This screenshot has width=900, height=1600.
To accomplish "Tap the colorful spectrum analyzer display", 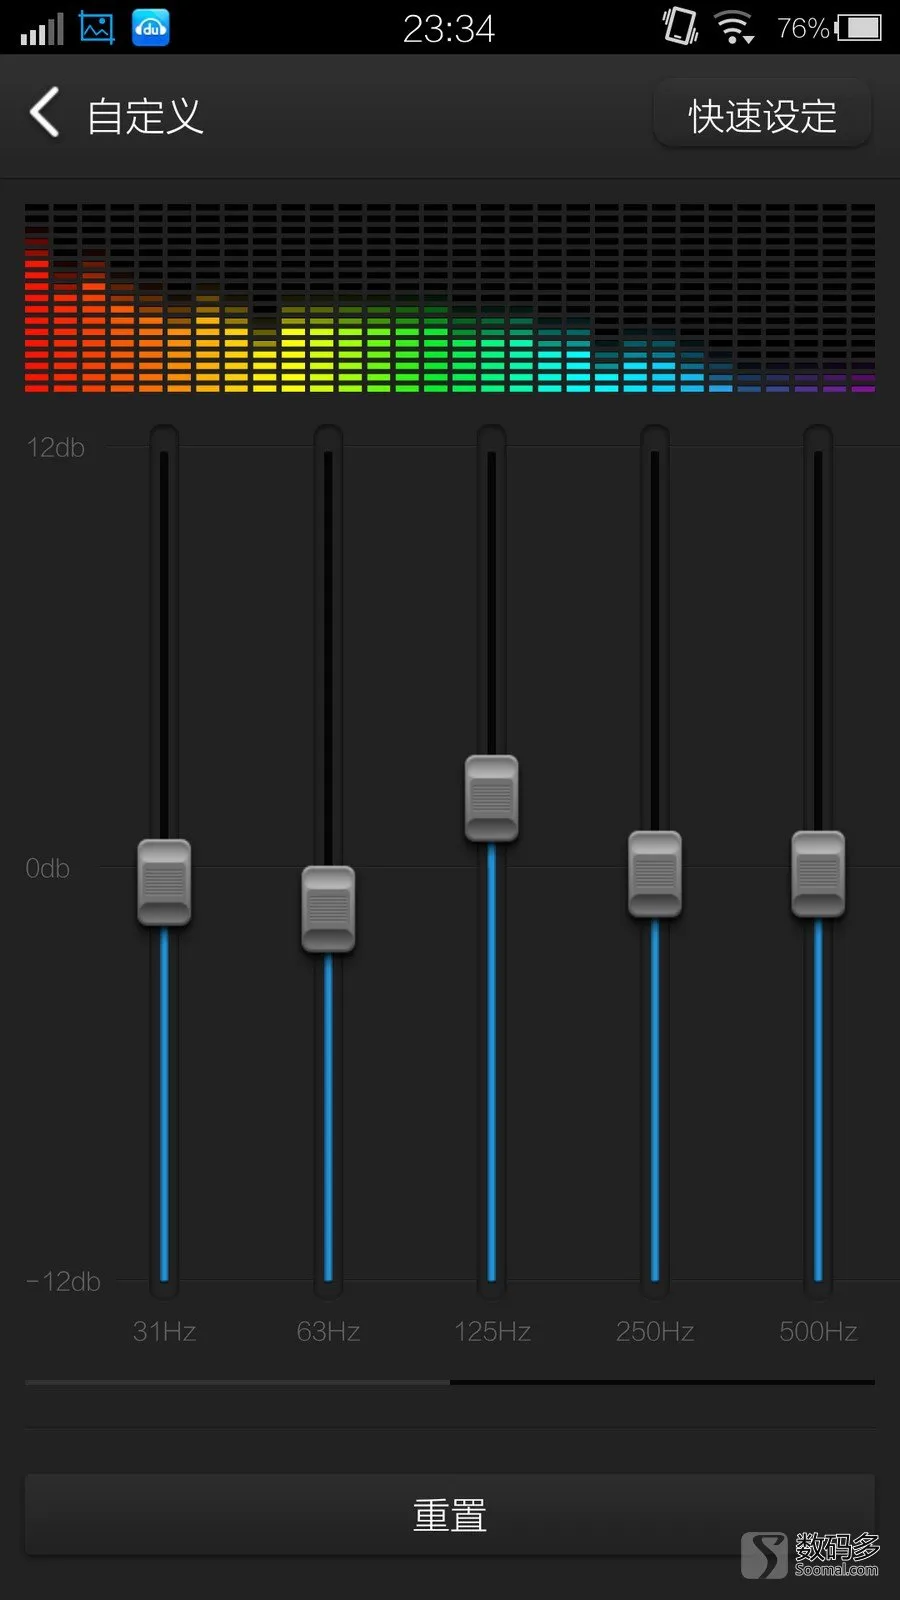I will 450,298.
